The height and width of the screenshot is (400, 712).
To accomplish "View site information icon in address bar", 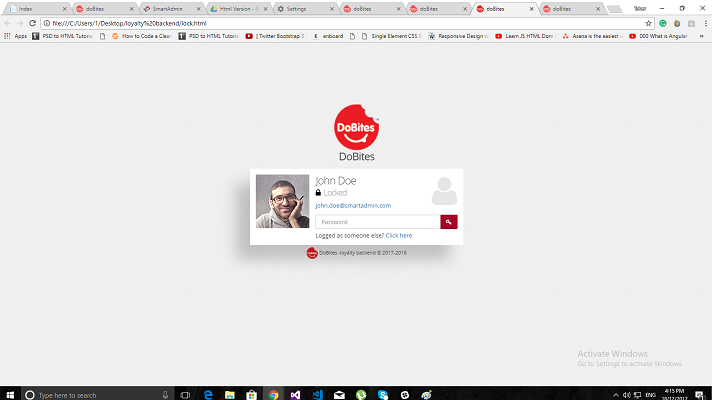I will (x=47, y=23).
